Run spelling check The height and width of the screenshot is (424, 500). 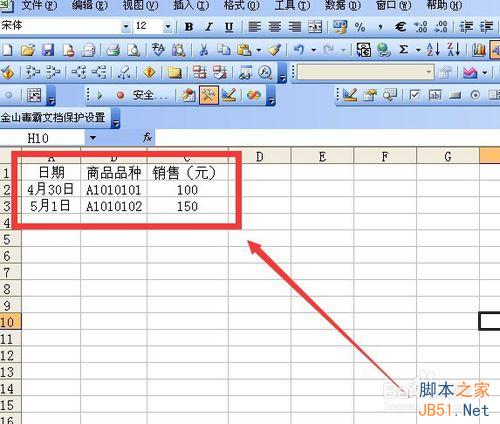coord(158,50)
